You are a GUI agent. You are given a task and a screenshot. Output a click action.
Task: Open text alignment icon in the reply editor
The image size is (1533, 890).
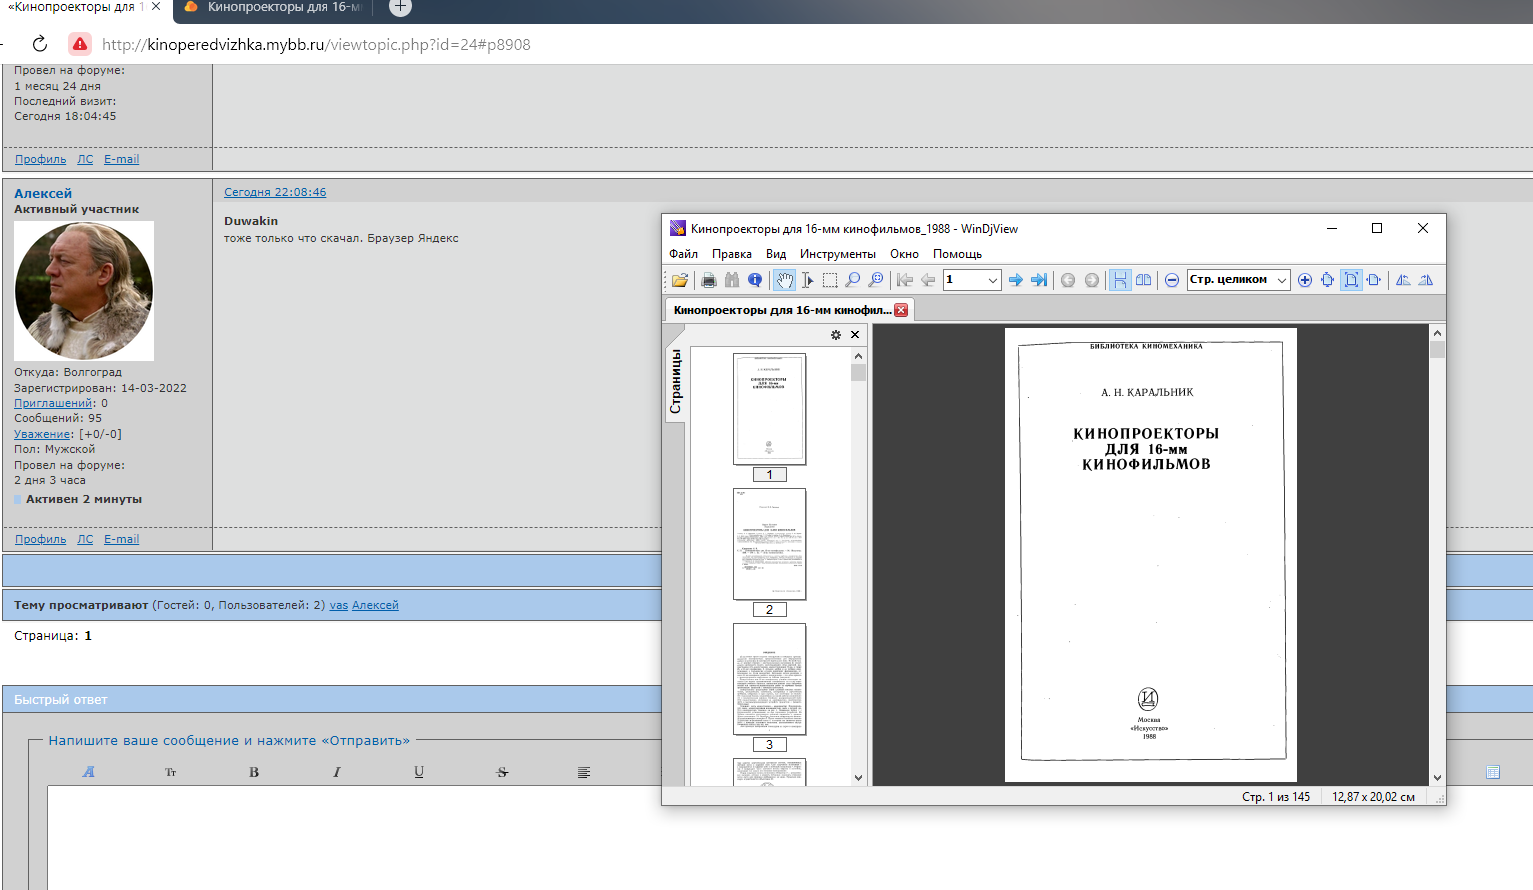(x=584, y=772)
